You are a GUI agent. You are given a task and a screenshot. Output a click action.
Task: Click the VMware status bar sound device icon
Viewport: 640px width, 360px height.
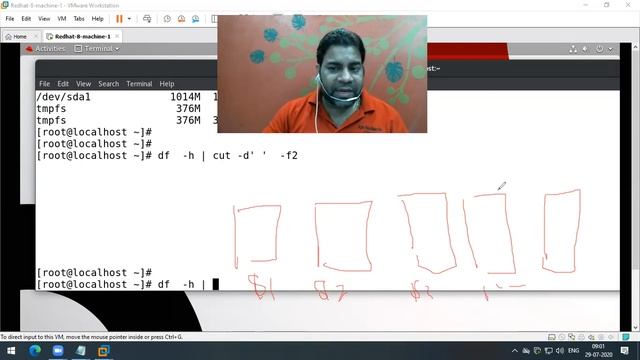pyautogui.click(x=591, y=337)
